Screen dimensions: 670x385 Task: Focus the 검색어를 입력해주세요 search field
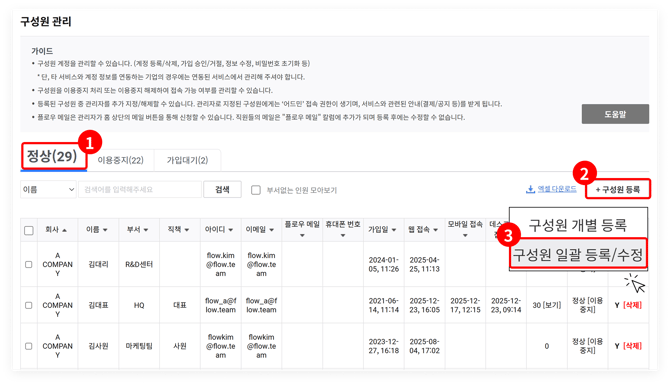tap(140, 189)
